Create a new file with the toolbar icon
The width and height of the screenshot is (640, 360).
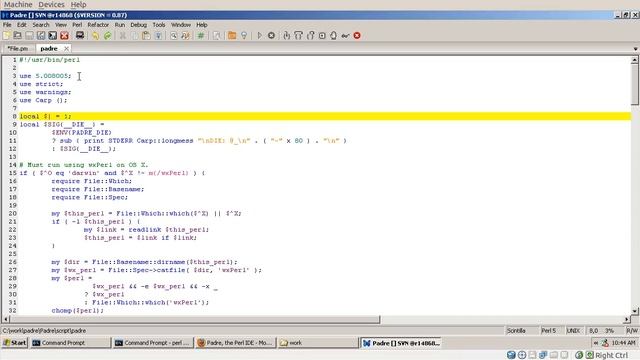click(6, 36)
